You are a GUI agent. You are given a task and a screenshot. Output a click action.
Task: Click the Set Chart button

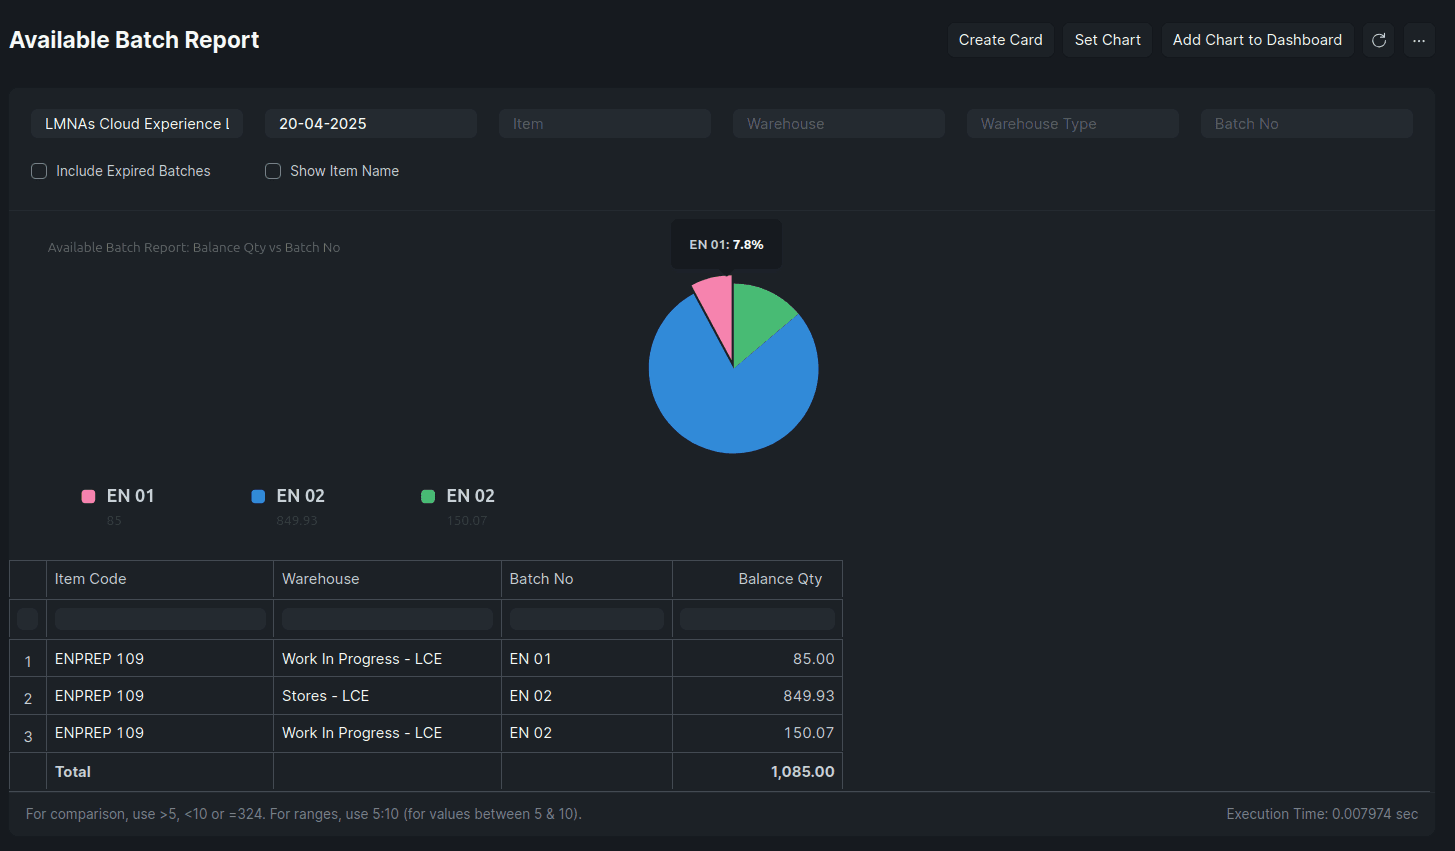1108,40
